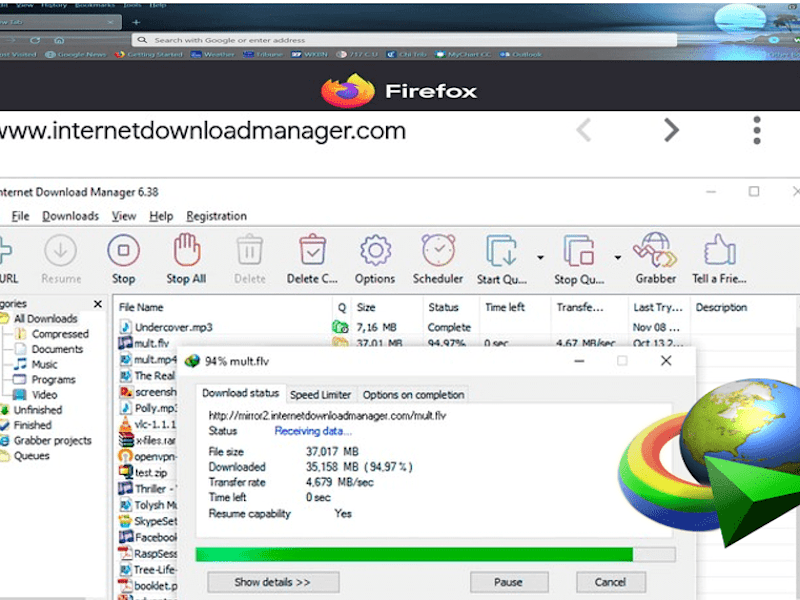Click the Cancel button
This screenshot has width=800, height=600.
(611, 582)
